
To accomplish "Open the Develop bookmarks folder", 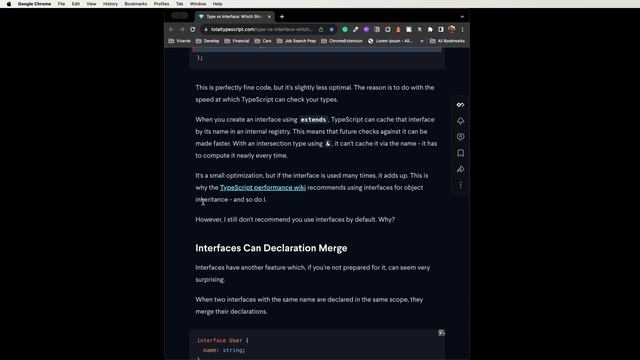I will (208, 41).
